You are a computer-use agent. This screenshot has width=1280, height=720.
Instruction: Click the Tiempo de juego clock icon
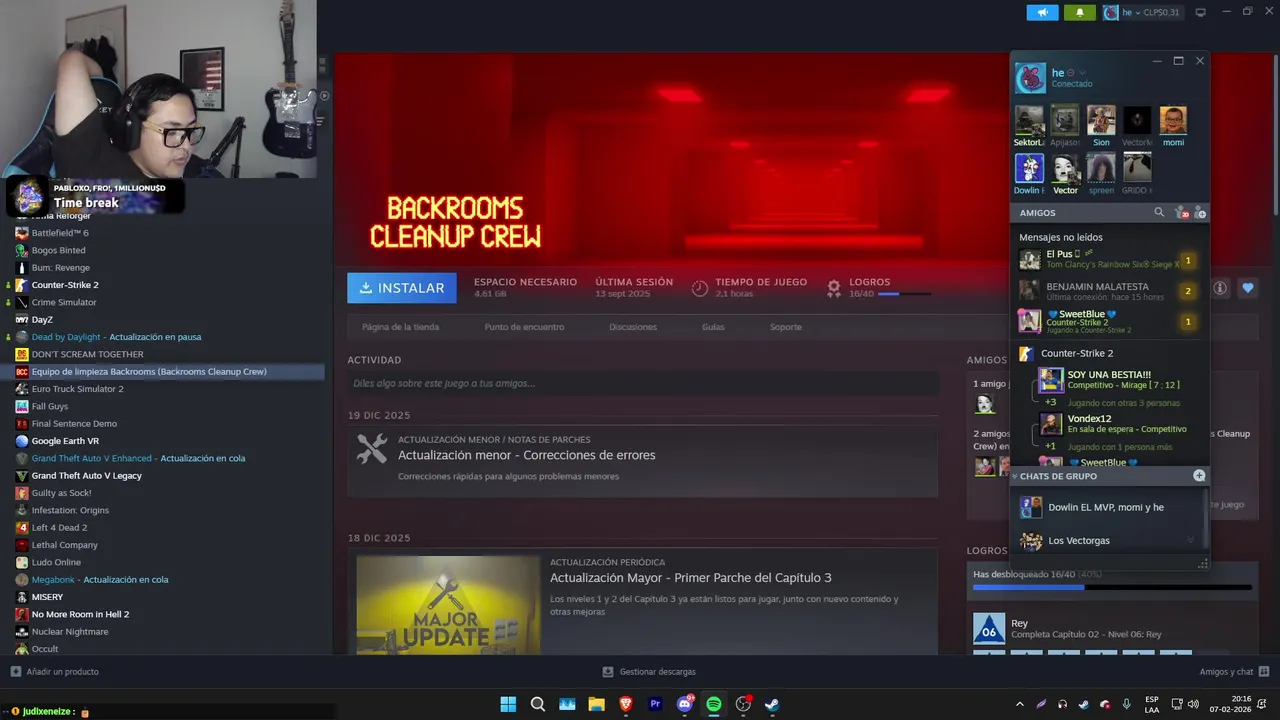point(699,288)
